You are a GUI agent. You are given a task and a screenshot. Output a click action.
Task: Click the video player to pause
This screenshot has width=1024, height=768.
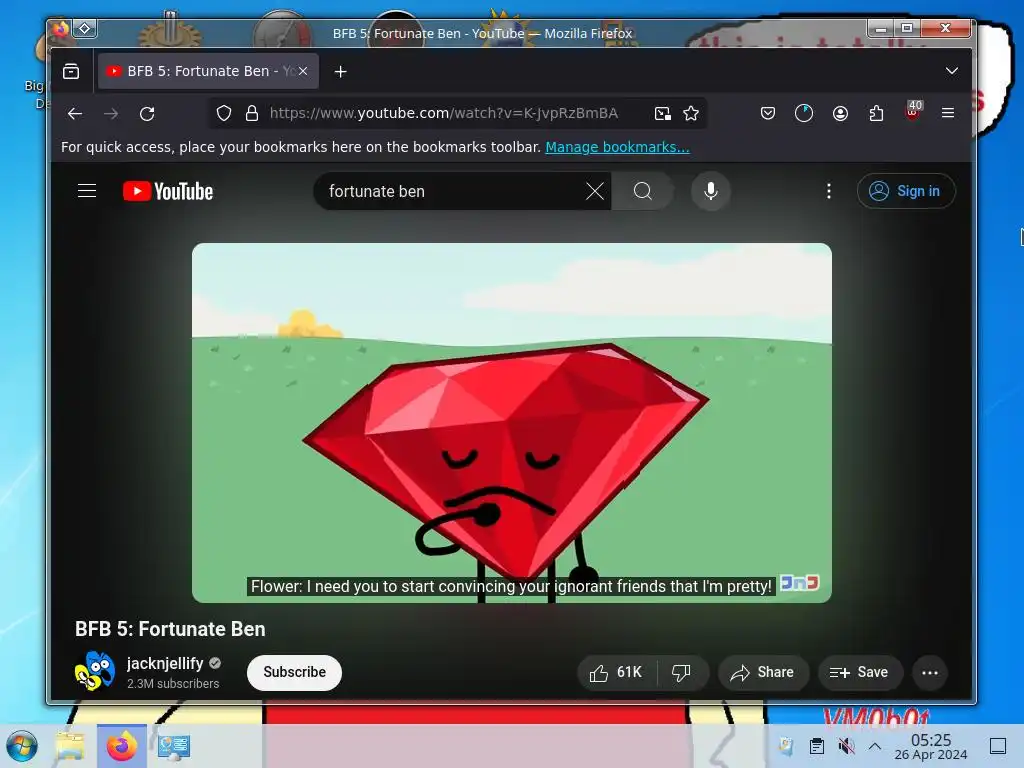tap(511, 423)
